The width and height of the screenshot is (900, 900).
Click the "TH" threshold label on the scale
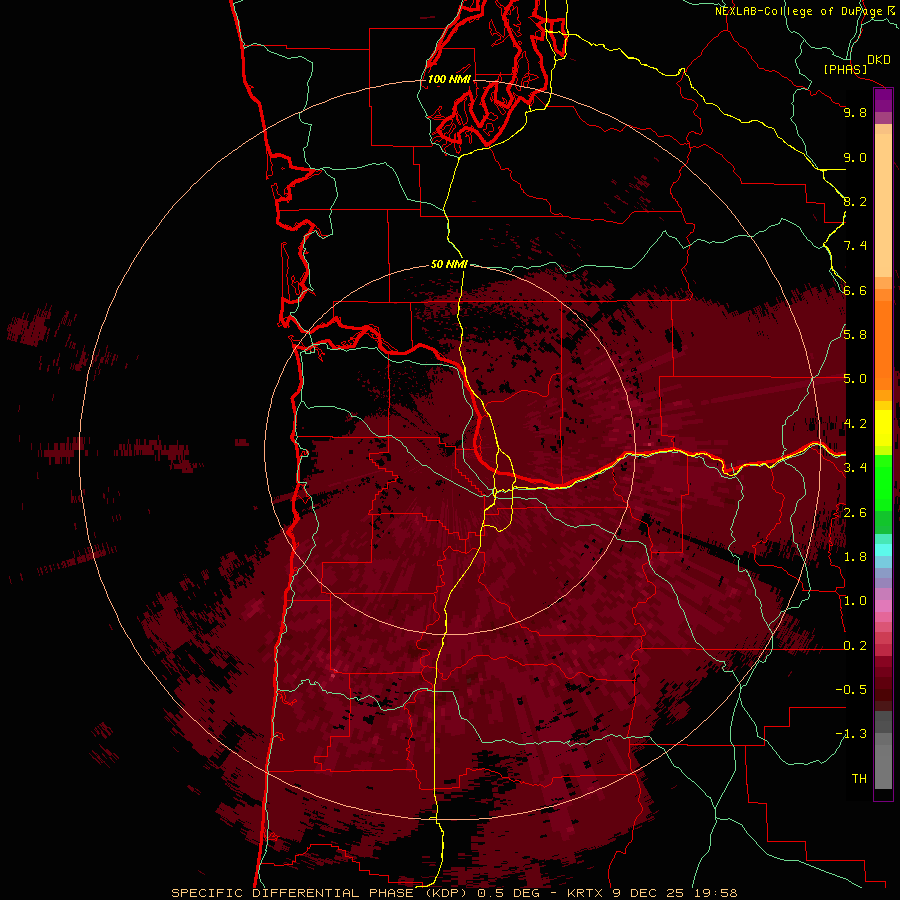[859, 779]
